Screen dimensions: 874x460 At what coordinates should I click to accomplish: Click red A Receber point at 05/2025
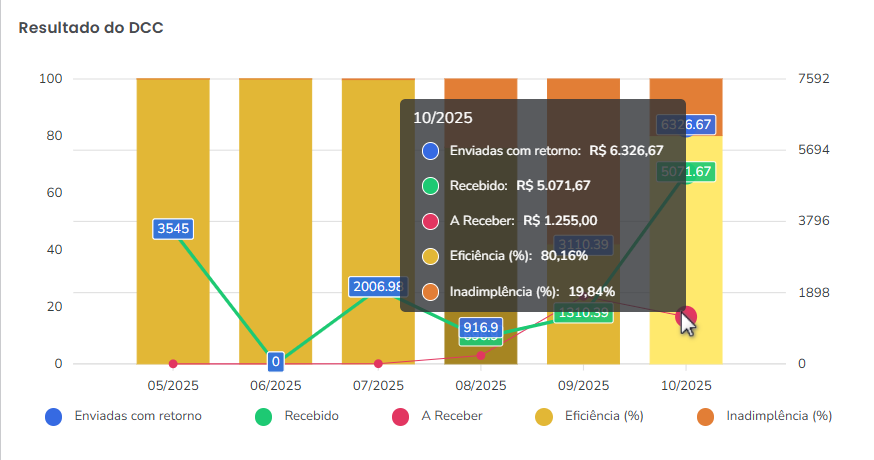173,364
